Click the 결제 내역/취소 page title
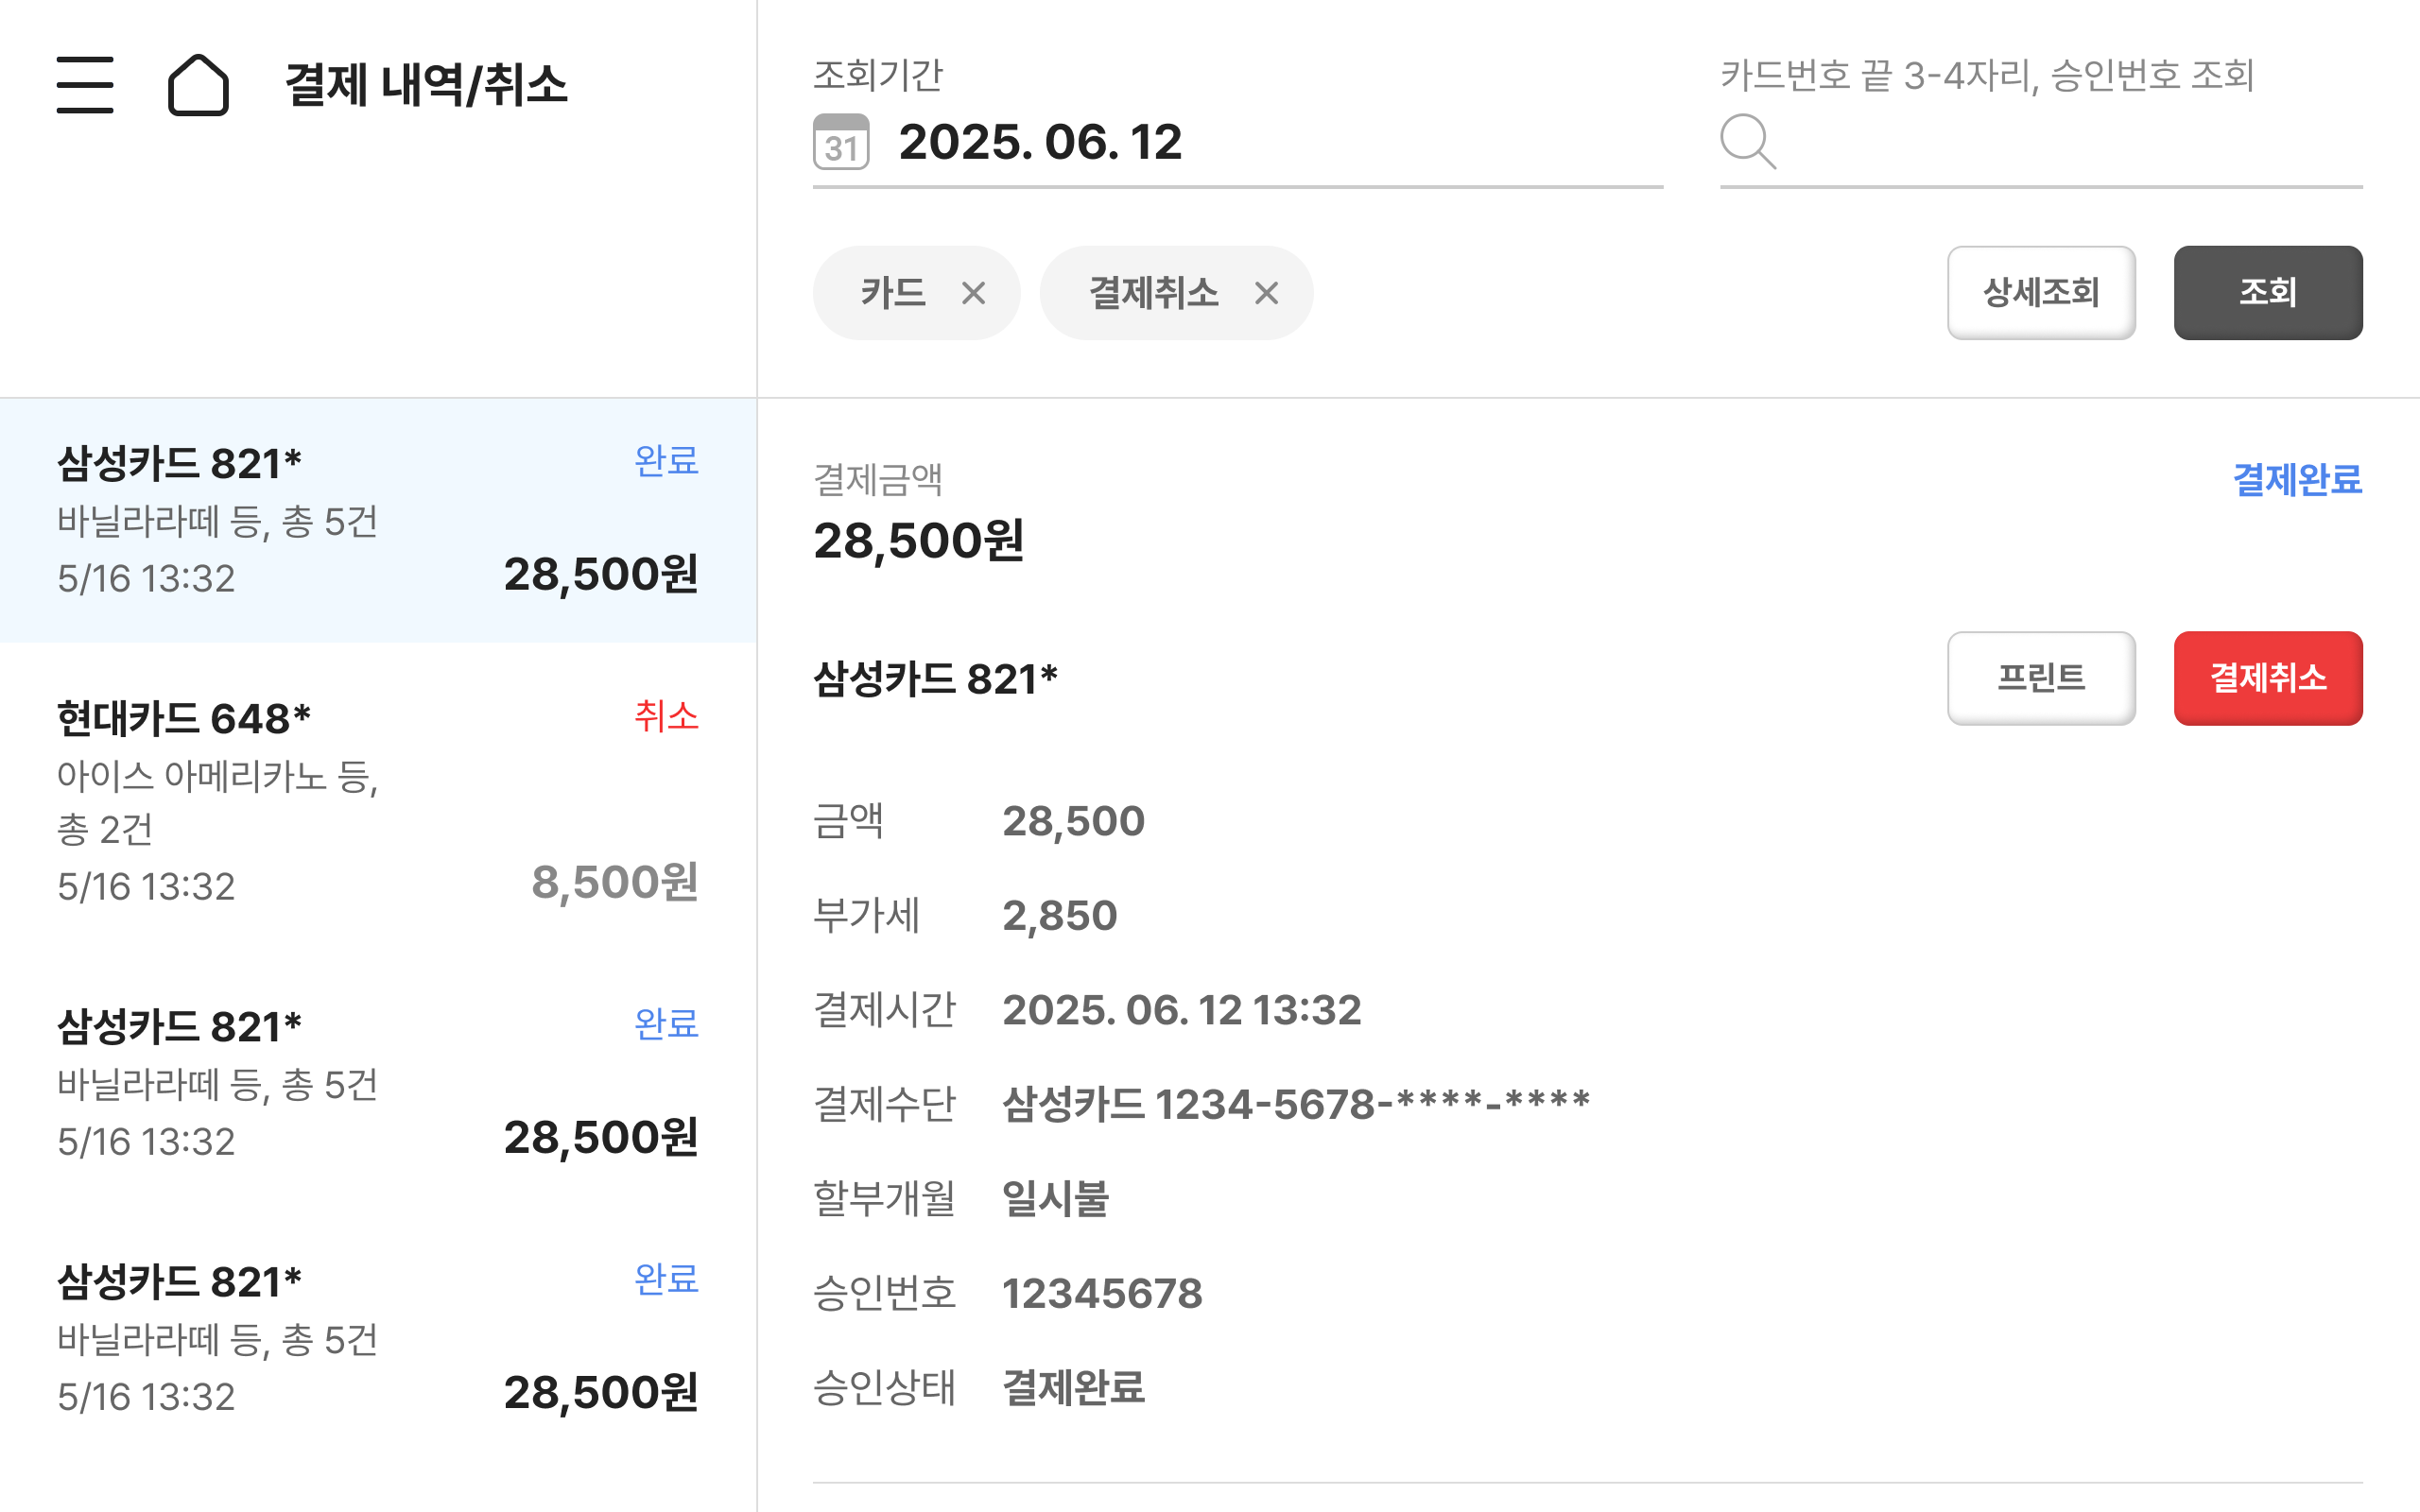This screenshot has height=1512, width=2420. (x=426, y=85)
